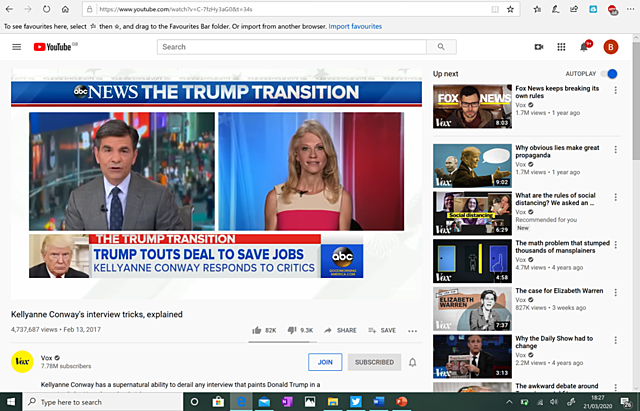This screenshot has width=640, height=411.
Task: Open more actions ellipsis under the video
Action: point(413,331)
